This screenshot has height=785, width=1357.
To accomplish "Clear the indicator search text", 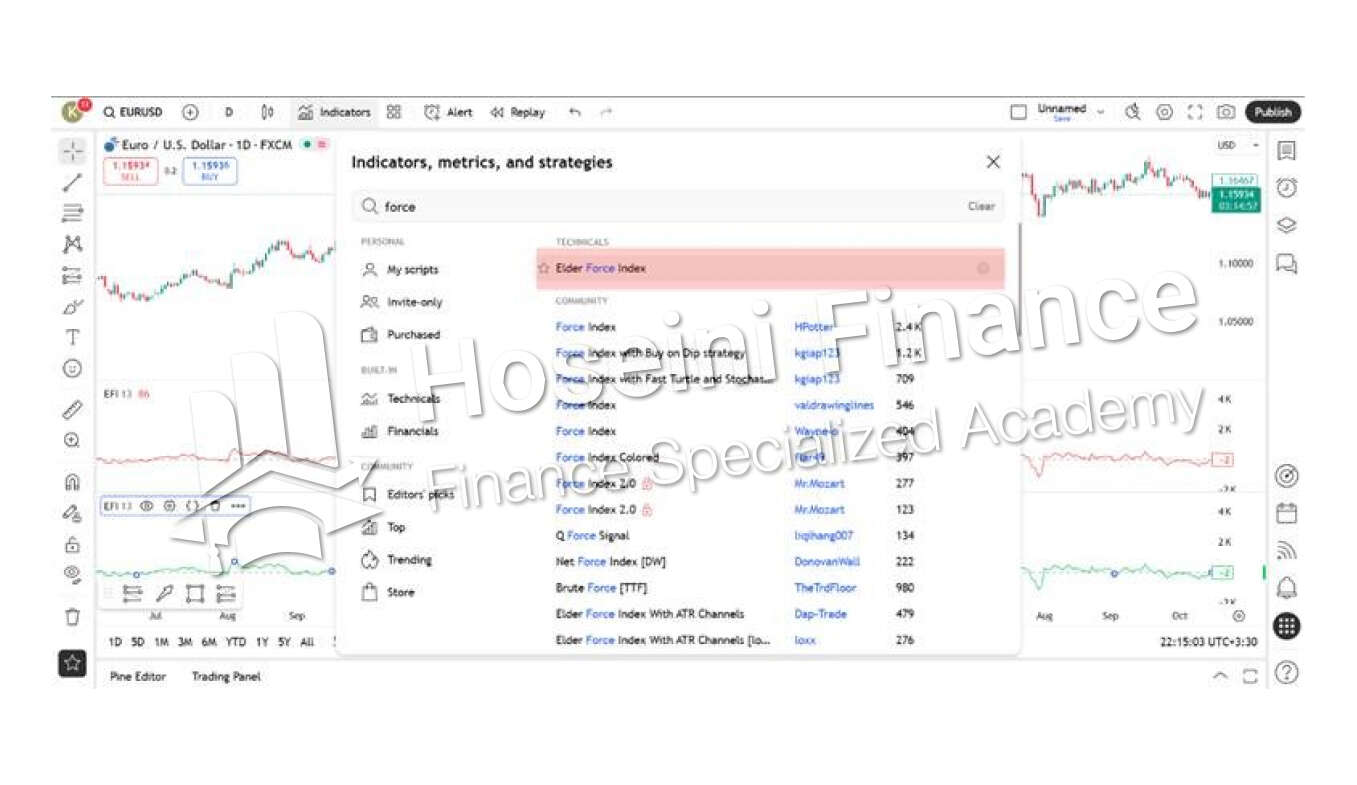I will click(980, 206).
